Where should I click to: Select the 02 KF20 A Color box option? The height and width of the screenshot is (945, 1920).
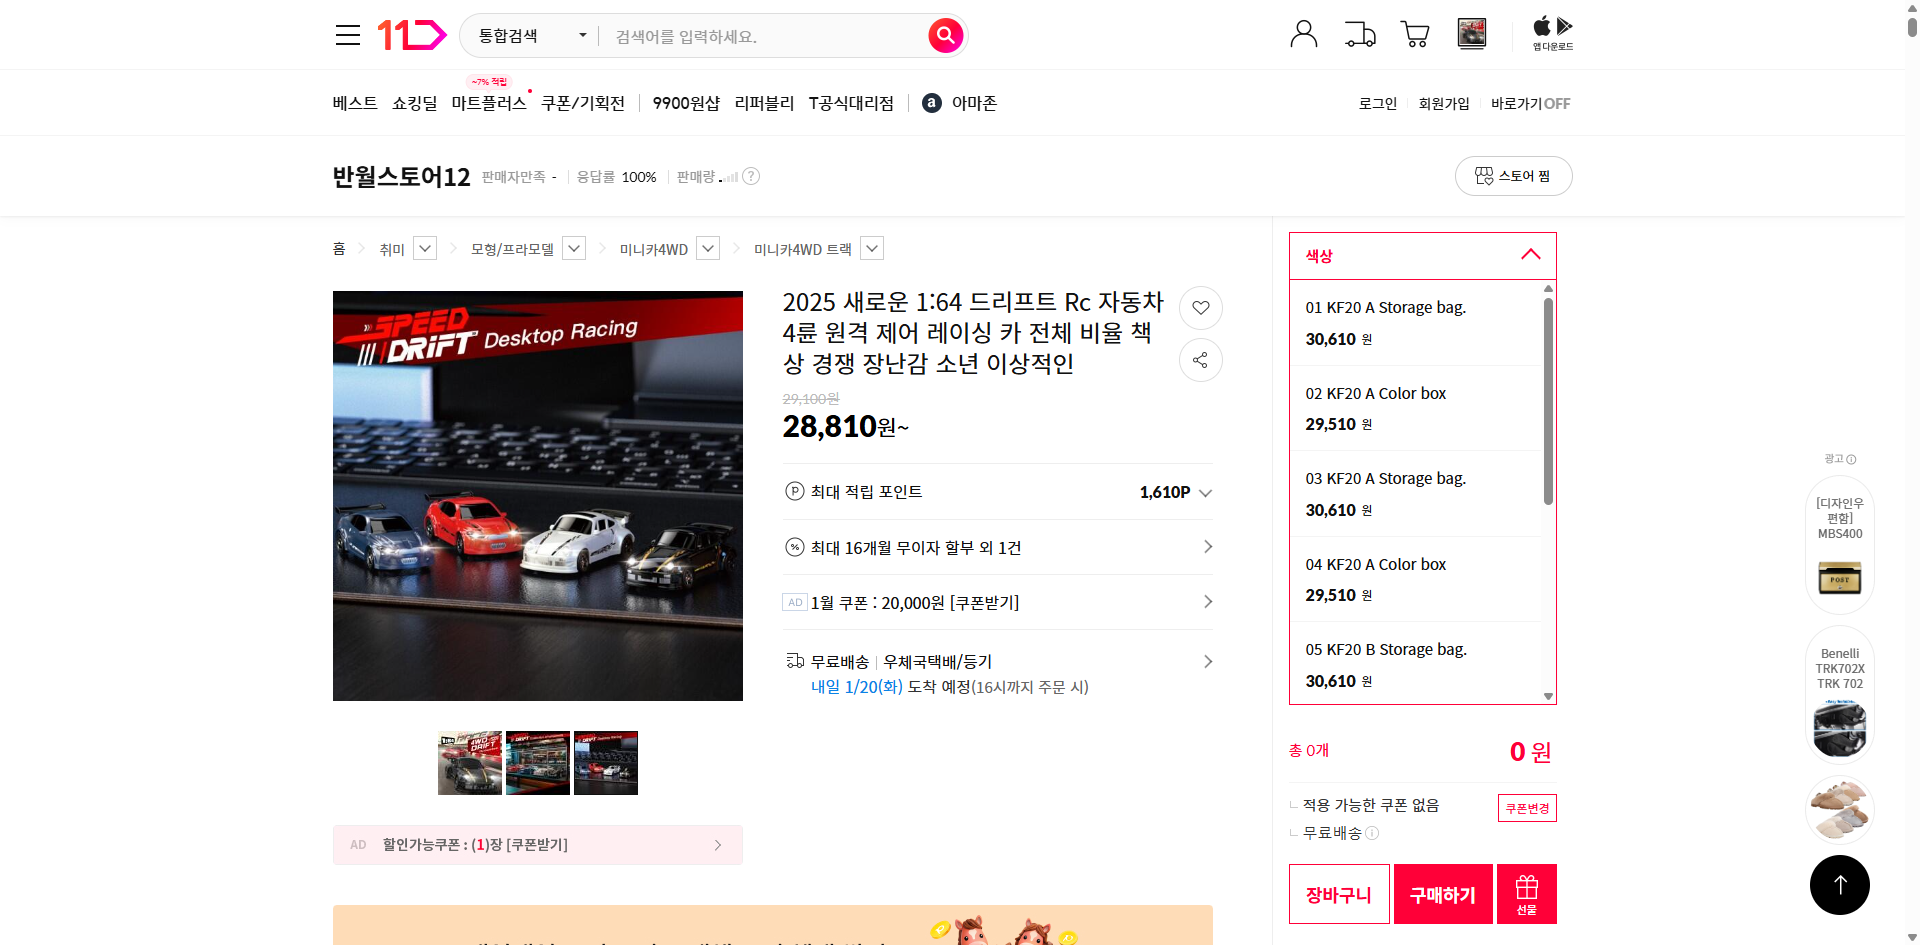1415,407
